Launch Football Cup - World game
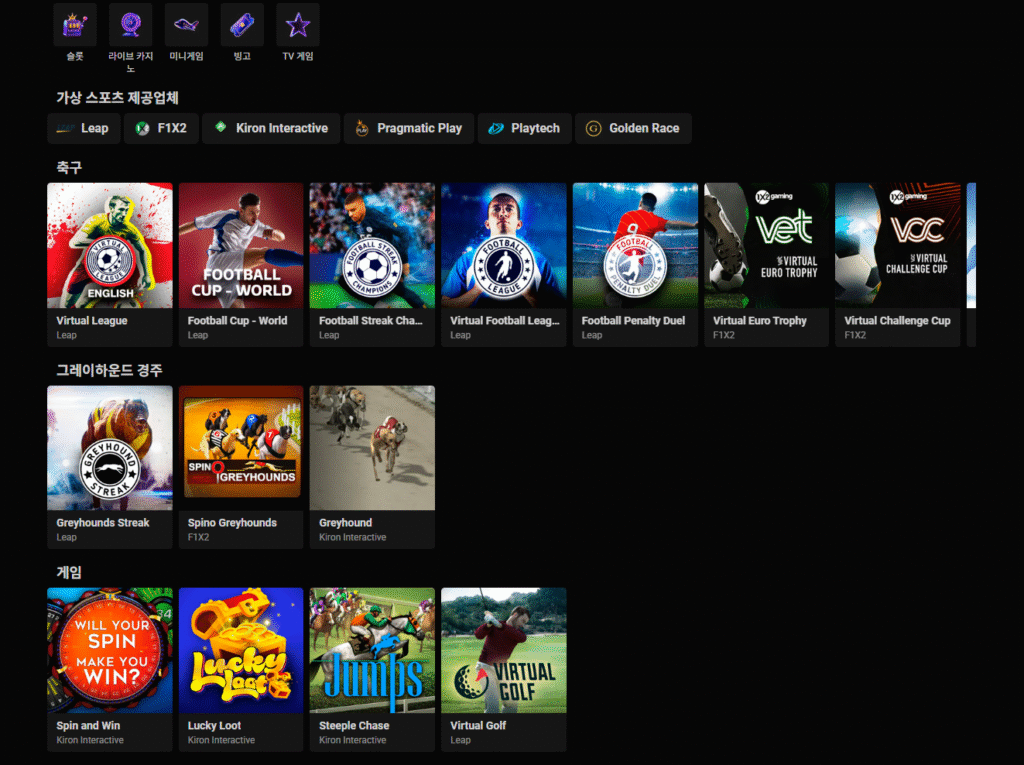This screenshot has height=765, width=1024. (x=241, y=245)
